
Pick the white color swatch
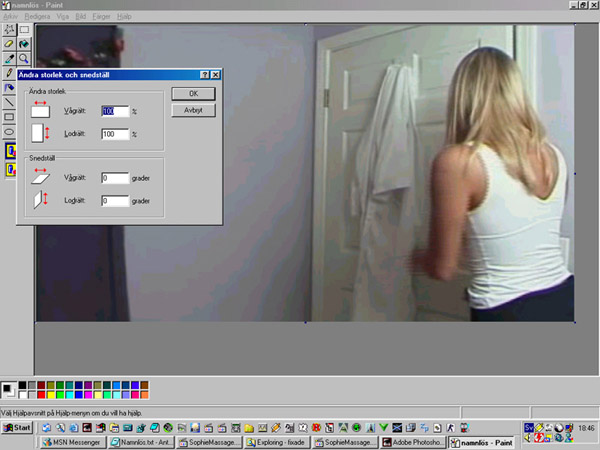pyautogui.click(x=23, y=395)
